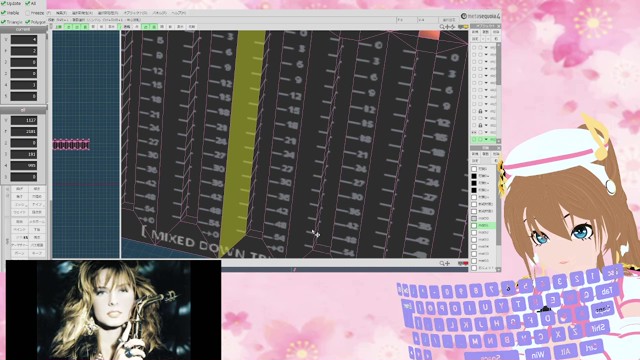Toggle the Freeze checkbox

(x=27, y=13)
